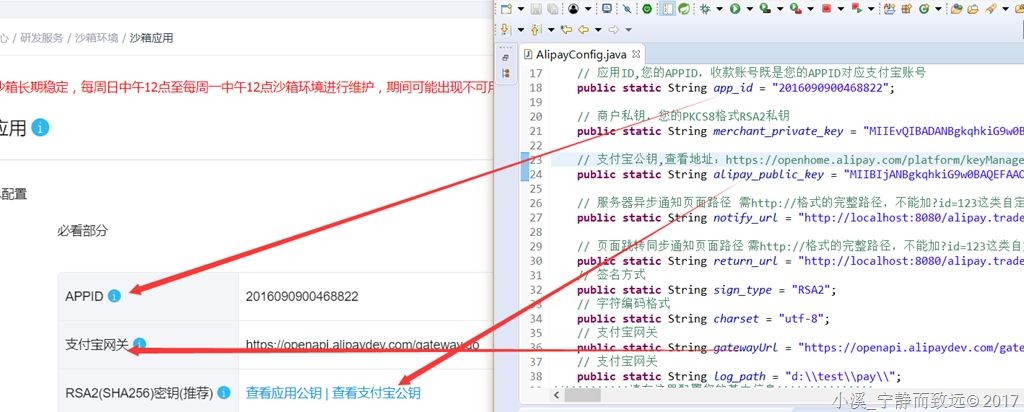Click the Restore view icon left of editor
This screenshot has height=412, width=1024.
click(505, 58)
